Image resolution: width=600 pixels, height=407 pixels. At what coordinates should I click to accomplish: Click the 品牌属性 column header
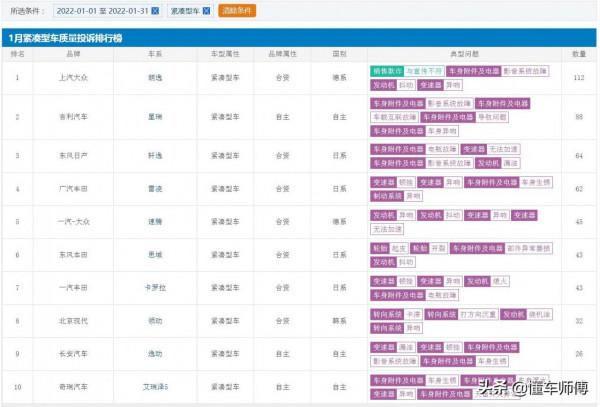282,54
